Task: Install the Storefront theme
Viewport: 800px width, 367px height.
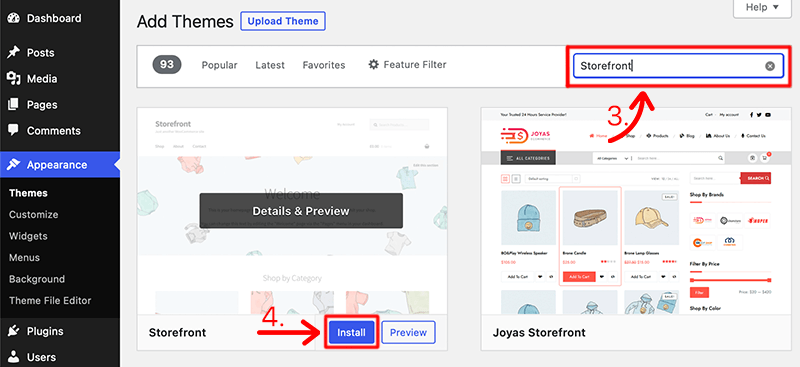Action: coord(352,333)
